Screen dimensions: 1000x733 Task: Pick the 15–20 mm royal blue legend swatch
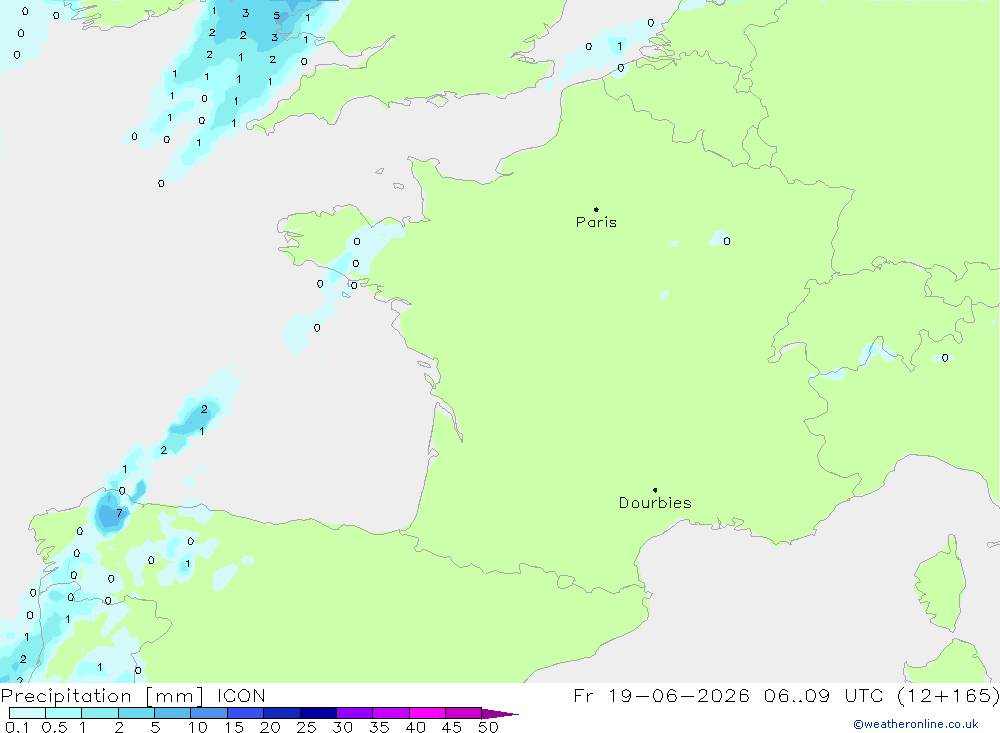click(246, 713)
